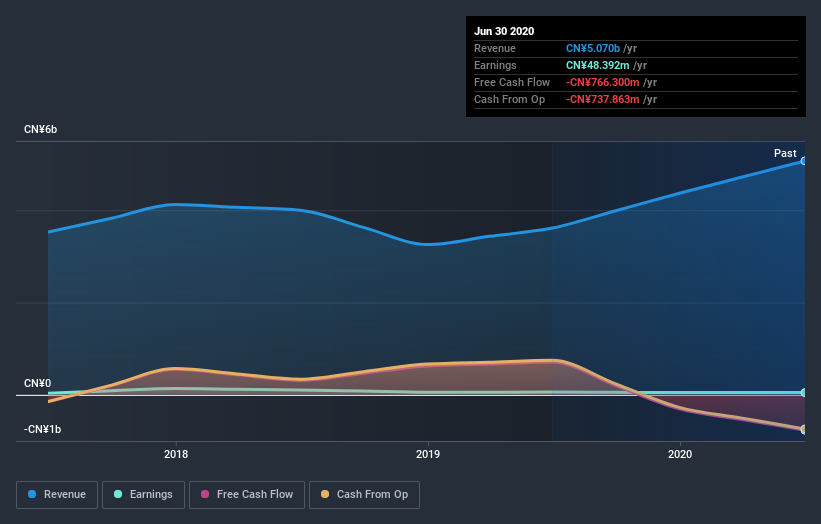Select the 2020 x-axis label

pyautogui.click(x=680, y=454)
